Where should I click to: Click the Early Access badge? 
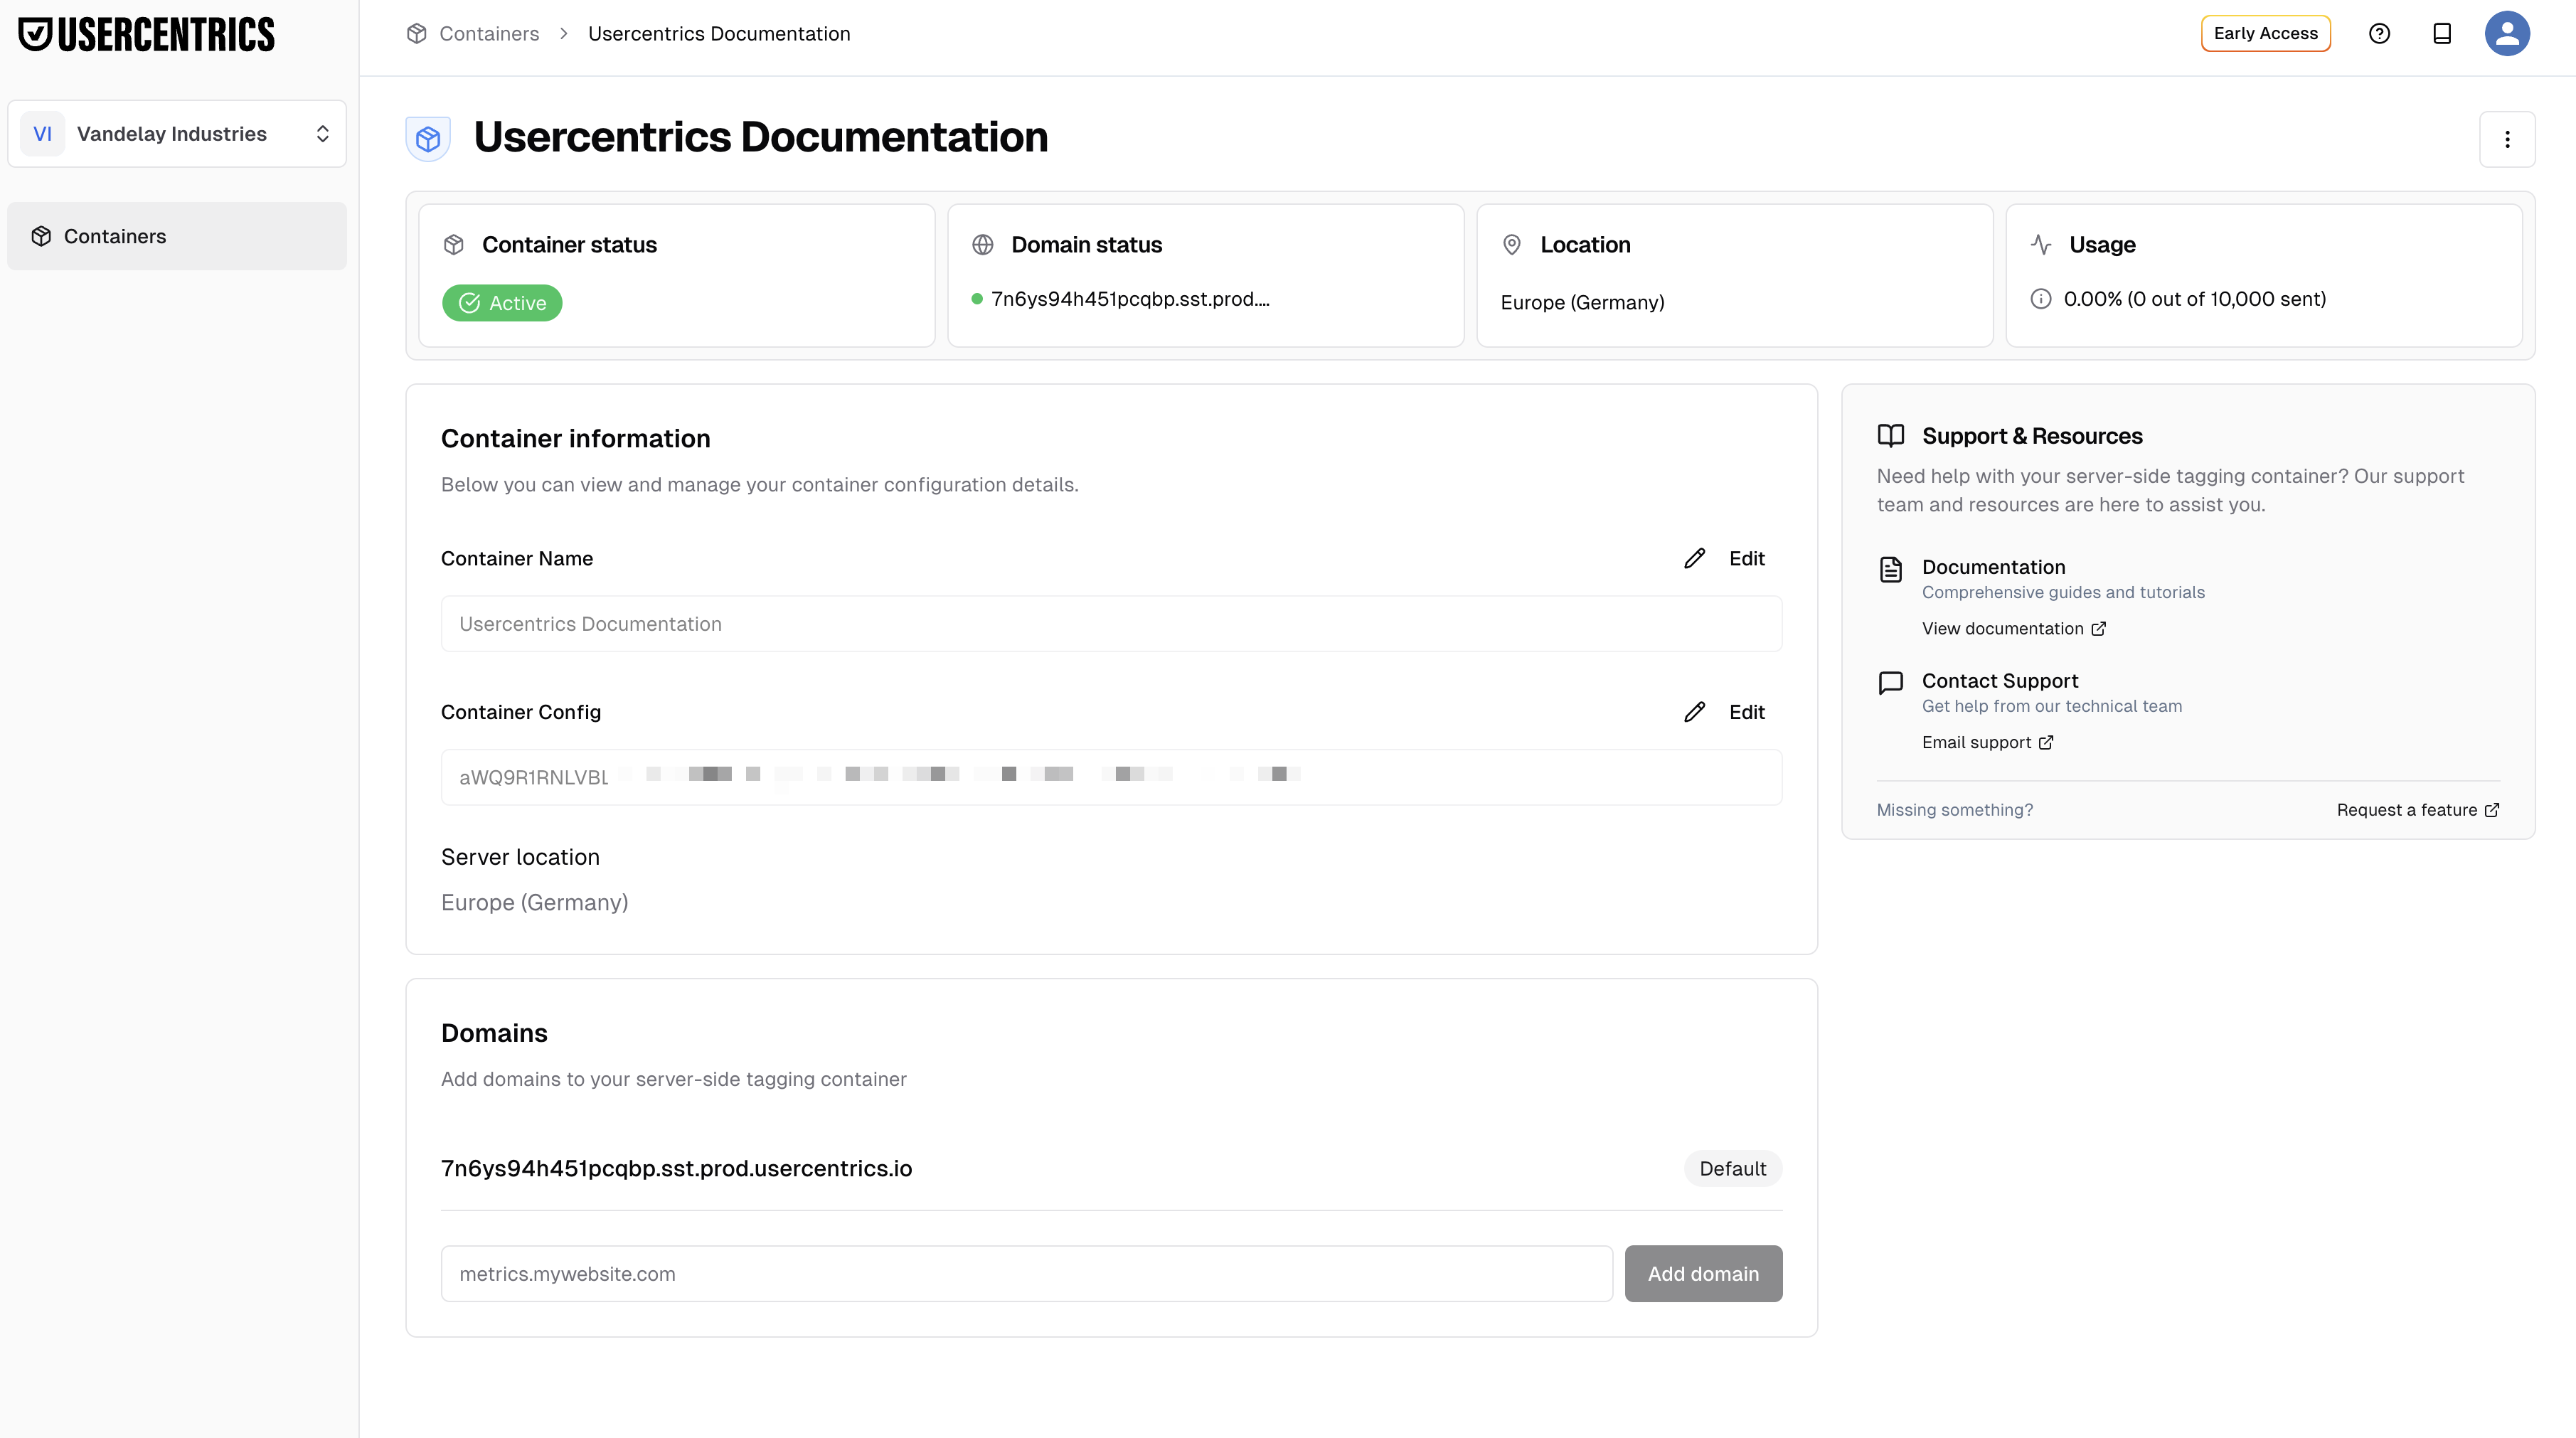2265,33
